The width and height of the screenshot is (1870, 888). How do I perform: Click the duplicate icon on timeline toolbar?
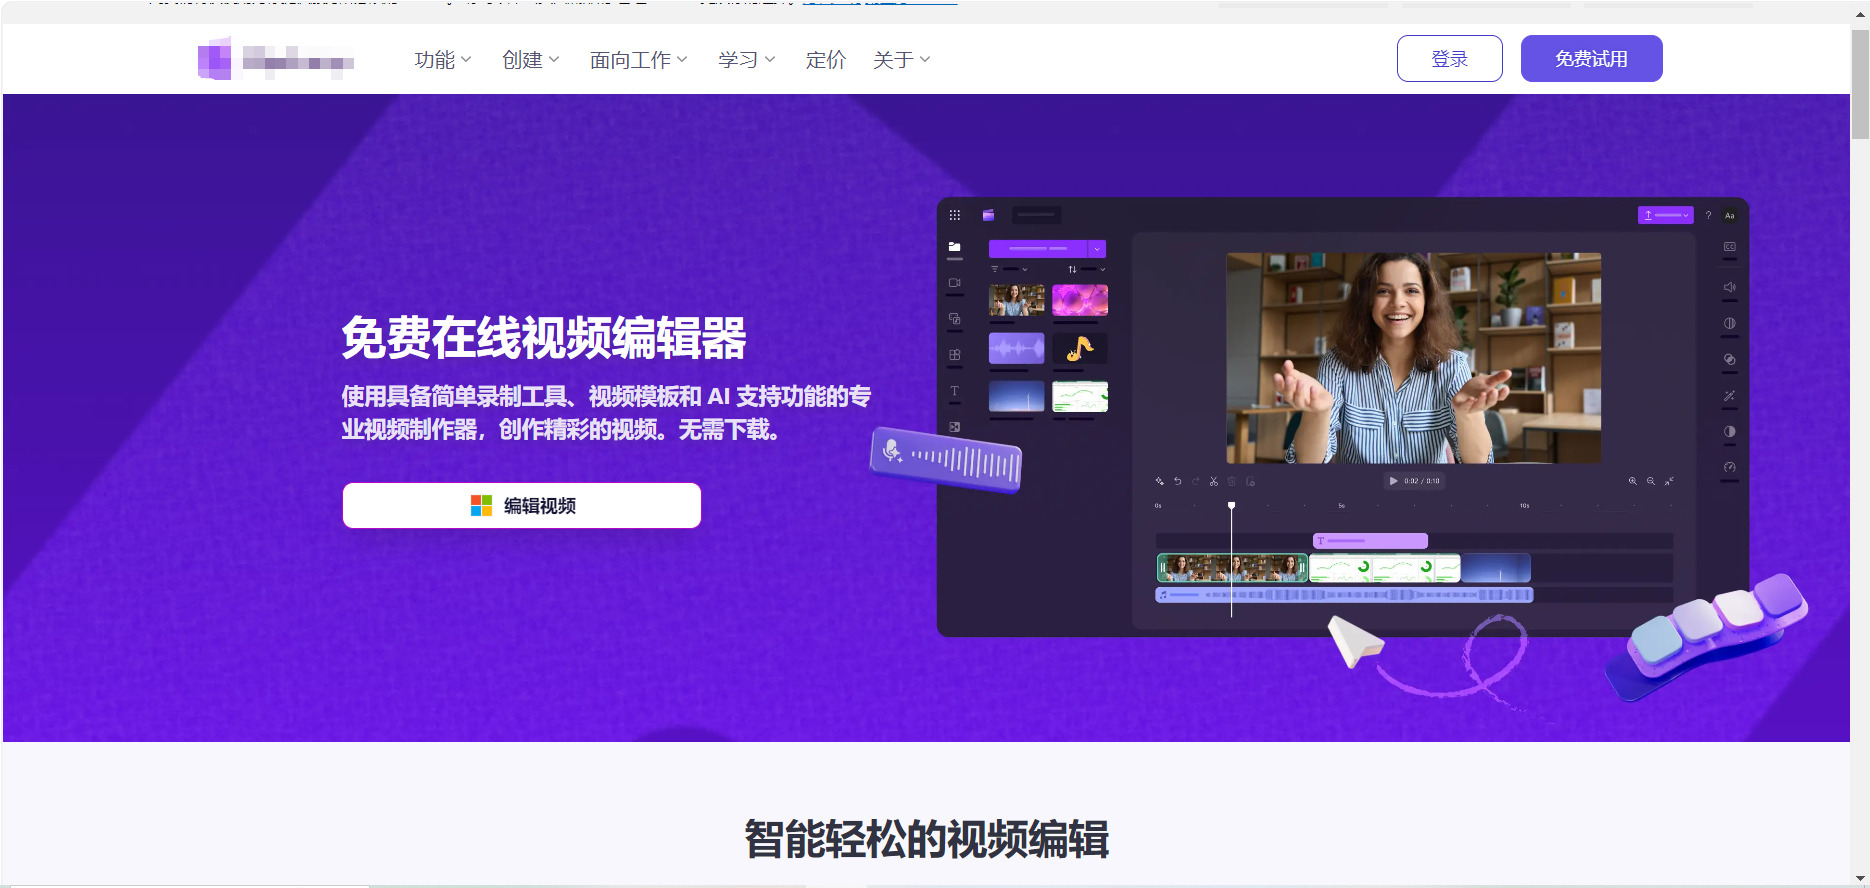pos(1250,481)
